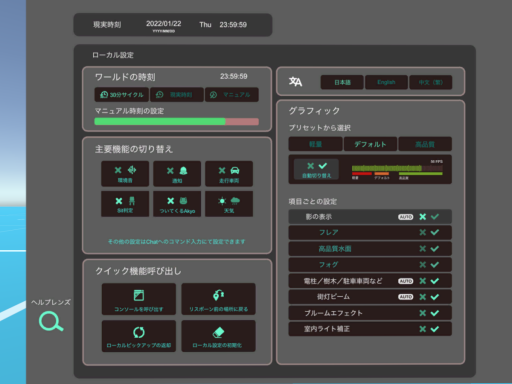Click the return-to-pre-respawn location icon
Viewport: 512px width, 384px height.
(219, 295)
